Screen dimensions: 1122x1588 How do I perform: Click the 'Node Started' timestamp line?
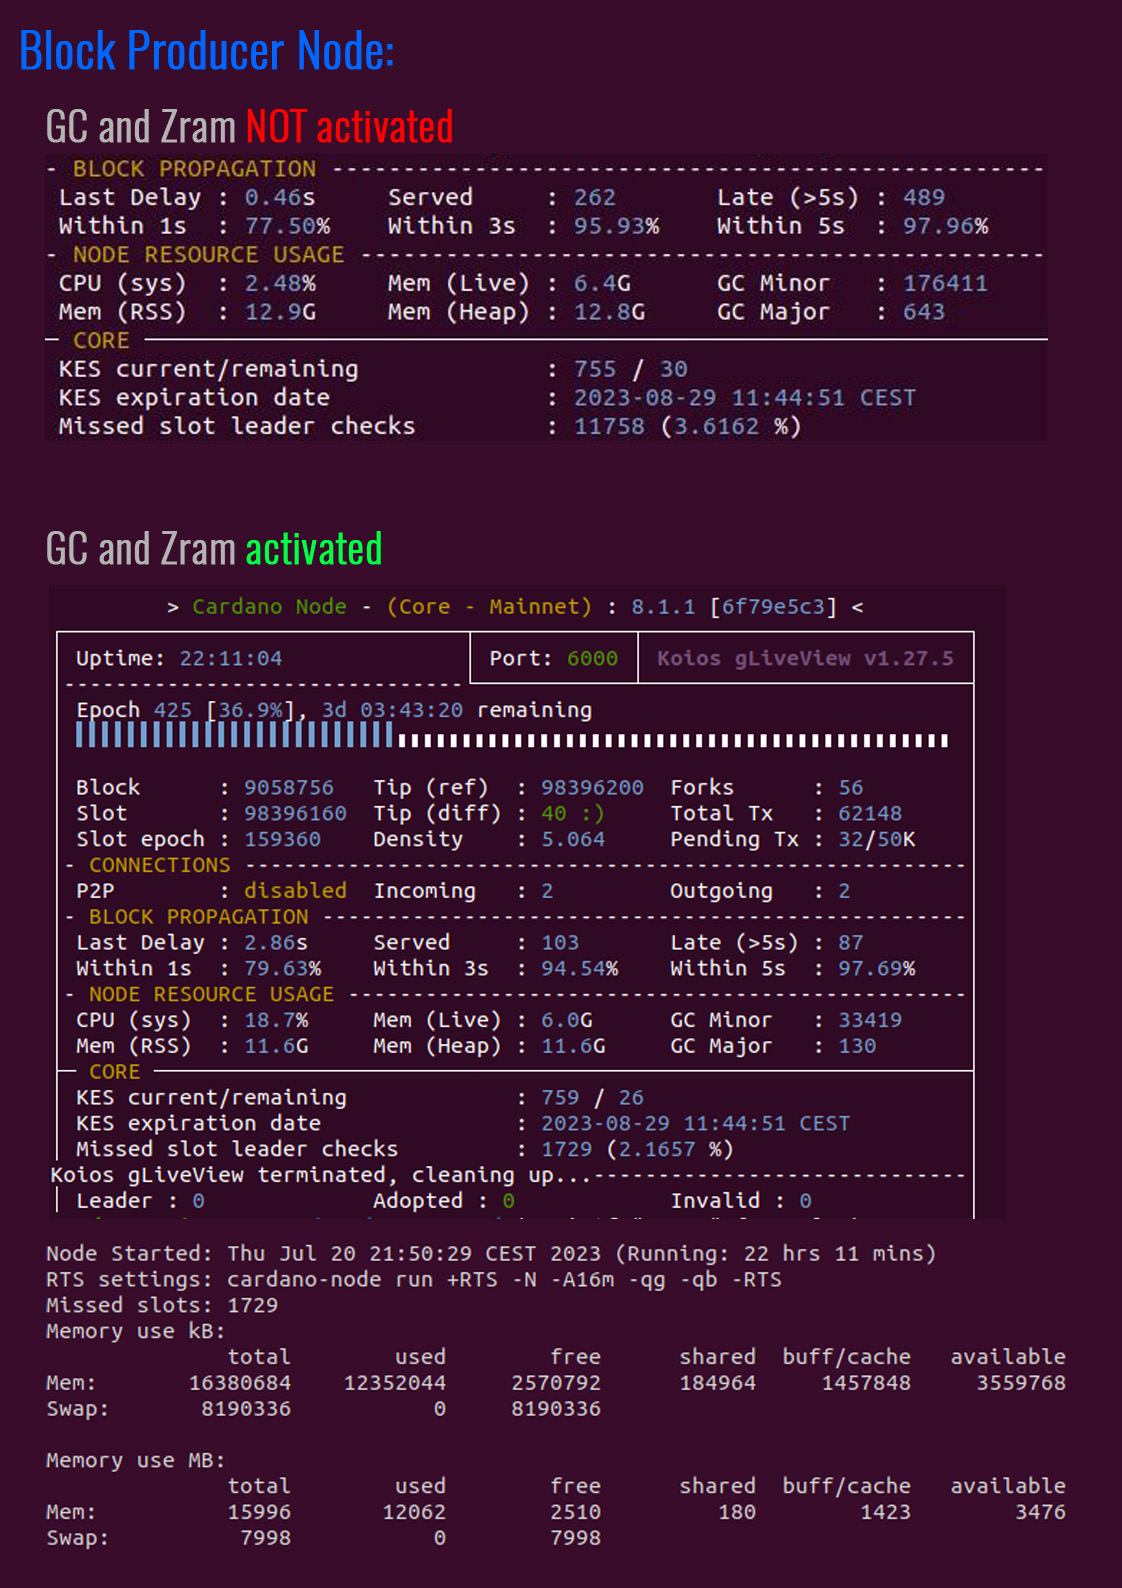(491, 1254)
